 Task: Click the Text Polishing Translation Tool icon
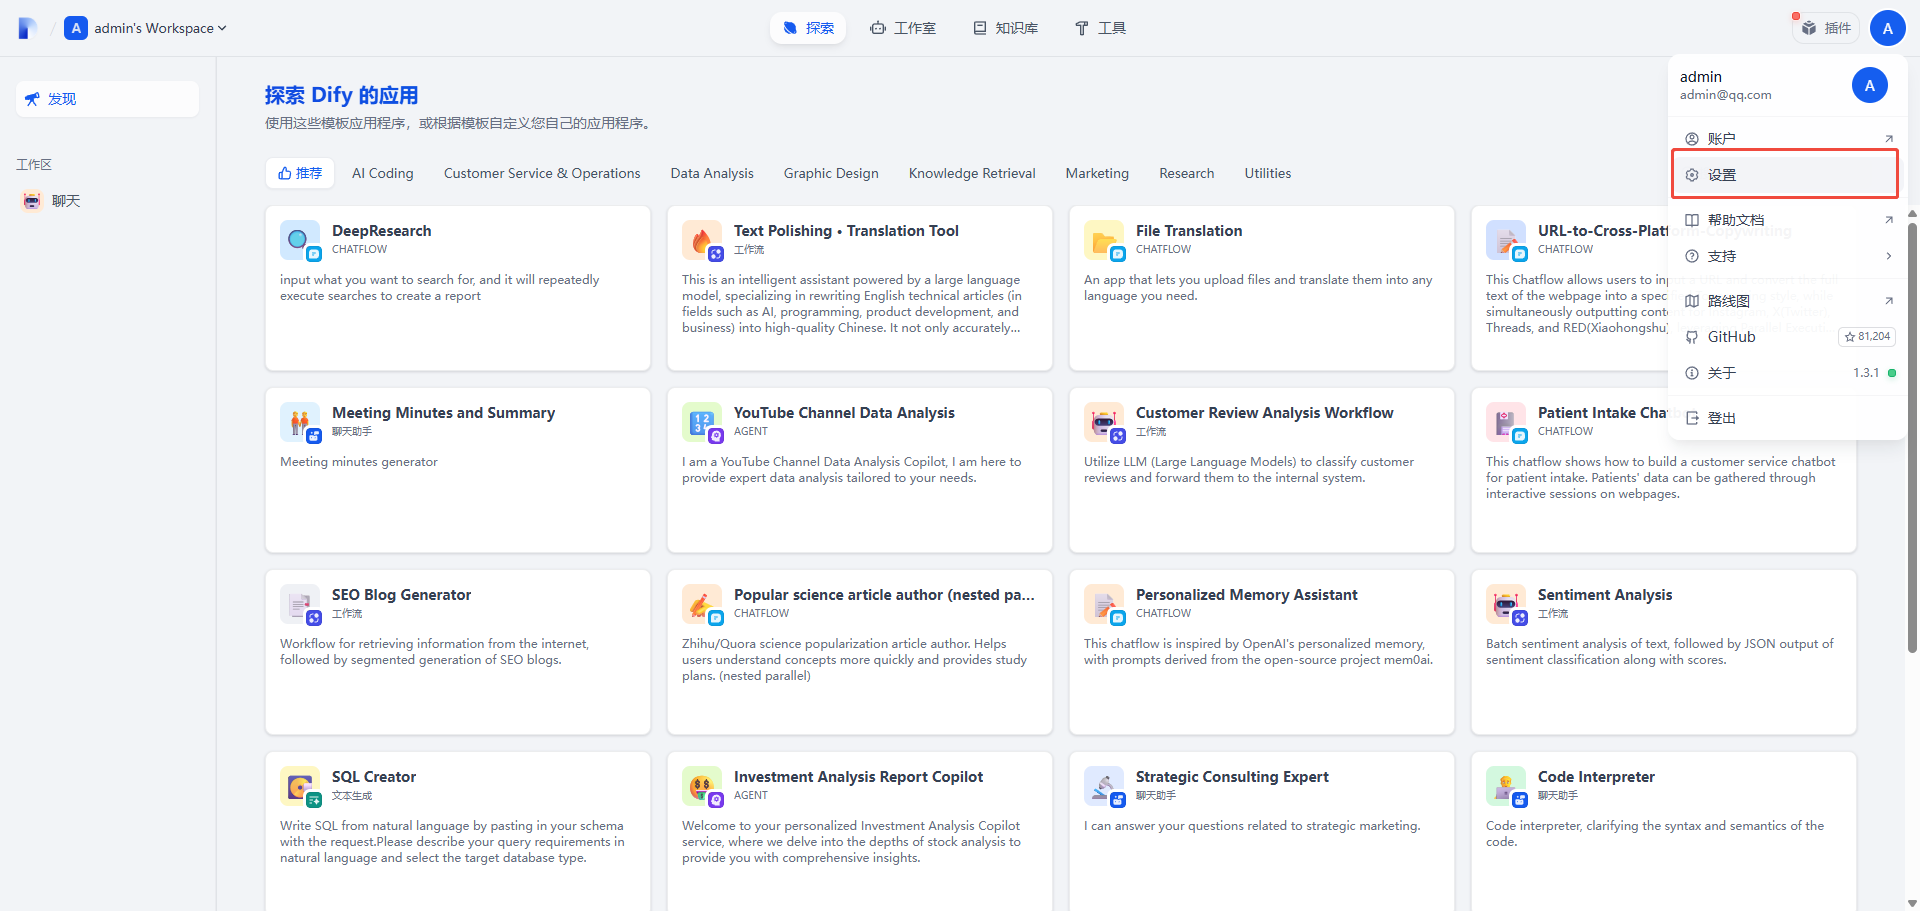click(702, 240)
